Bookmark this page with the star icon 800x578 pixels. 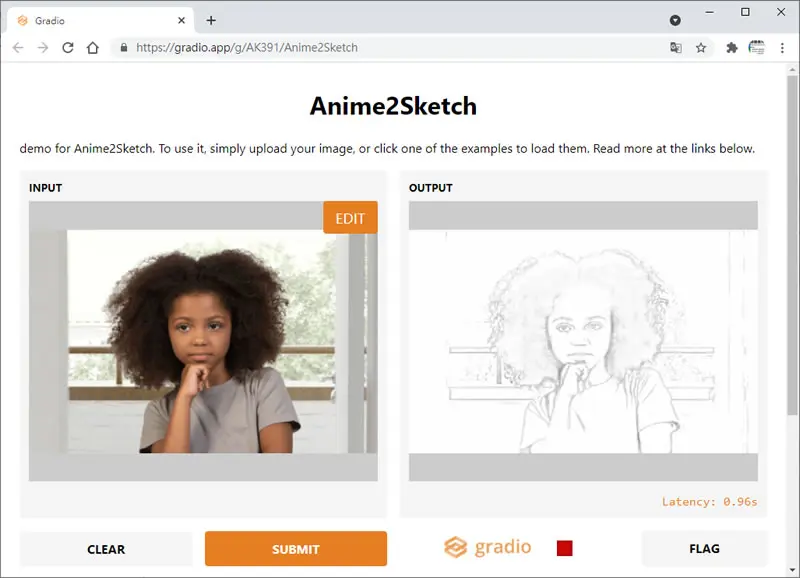[x=701, y=47]
